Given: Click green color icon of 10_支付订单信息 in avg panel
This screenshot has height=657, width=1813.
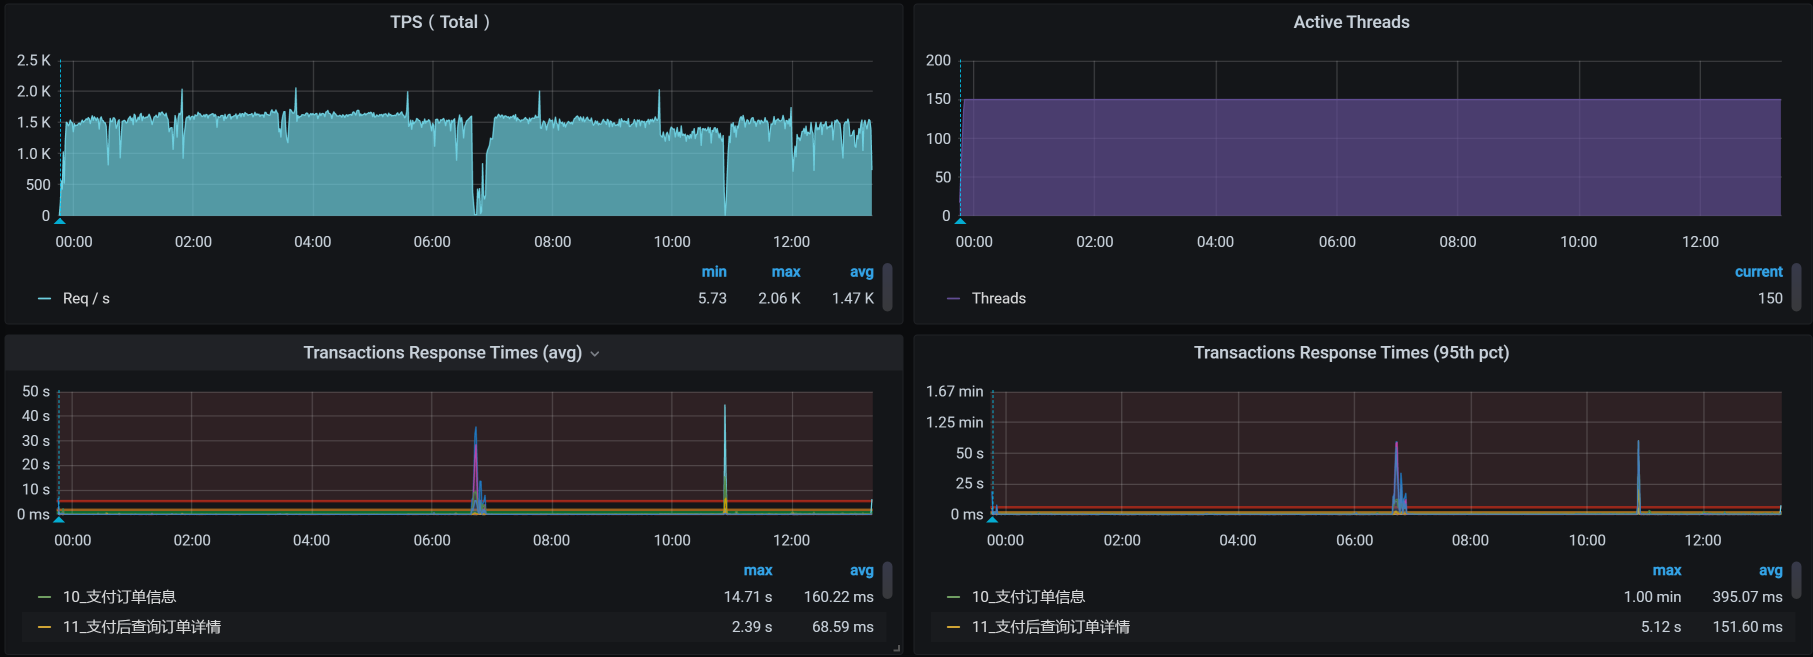Looking at the screenshot, I should click(44, 597).
